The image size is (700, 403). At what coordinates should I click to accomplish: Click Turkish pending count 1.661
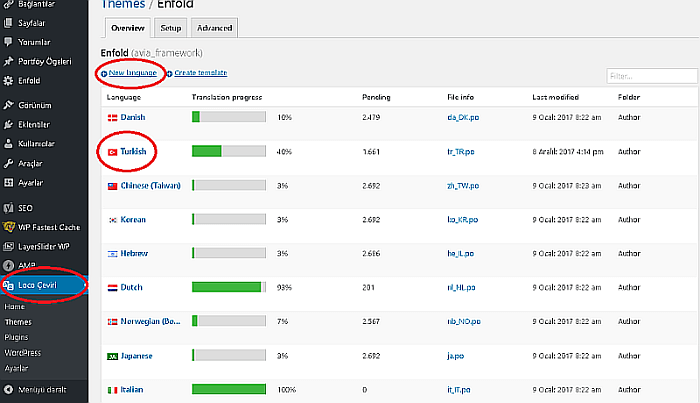[371, 152]
